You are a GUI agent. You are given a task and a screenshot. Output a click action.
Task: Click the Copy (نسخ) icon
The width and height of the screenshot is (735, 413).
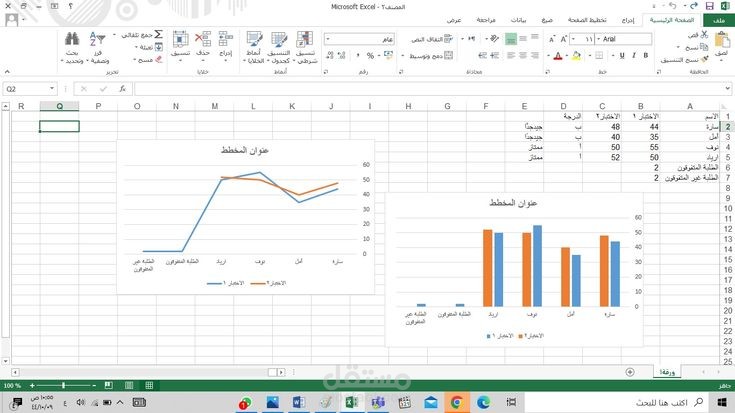704,47
